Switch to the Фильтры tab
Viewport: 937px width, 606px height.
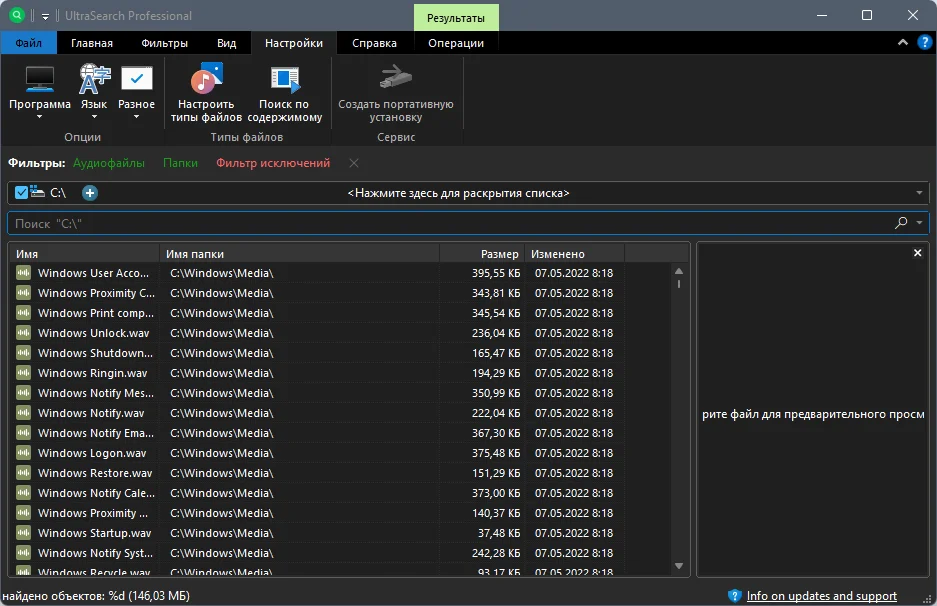[164, 43]
